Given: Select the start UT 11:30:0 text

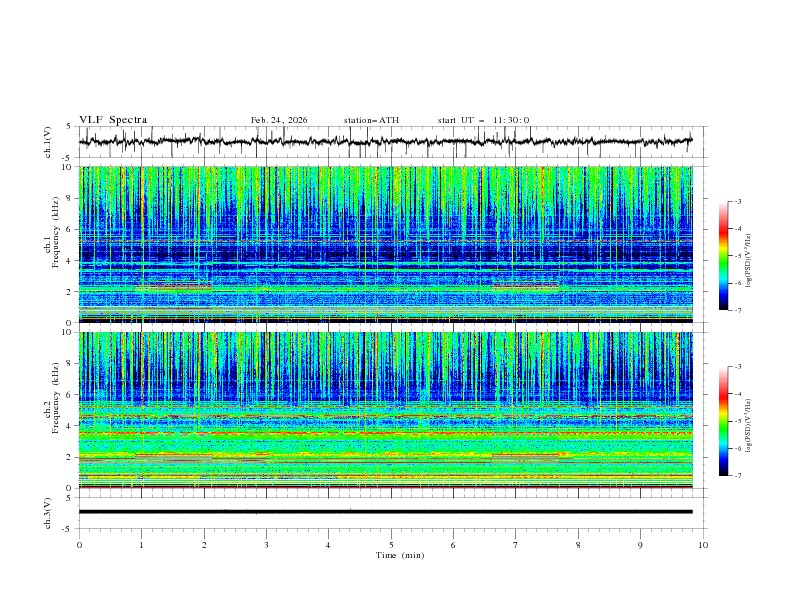Looking at the screenshot, I should (x=483, y=120).
